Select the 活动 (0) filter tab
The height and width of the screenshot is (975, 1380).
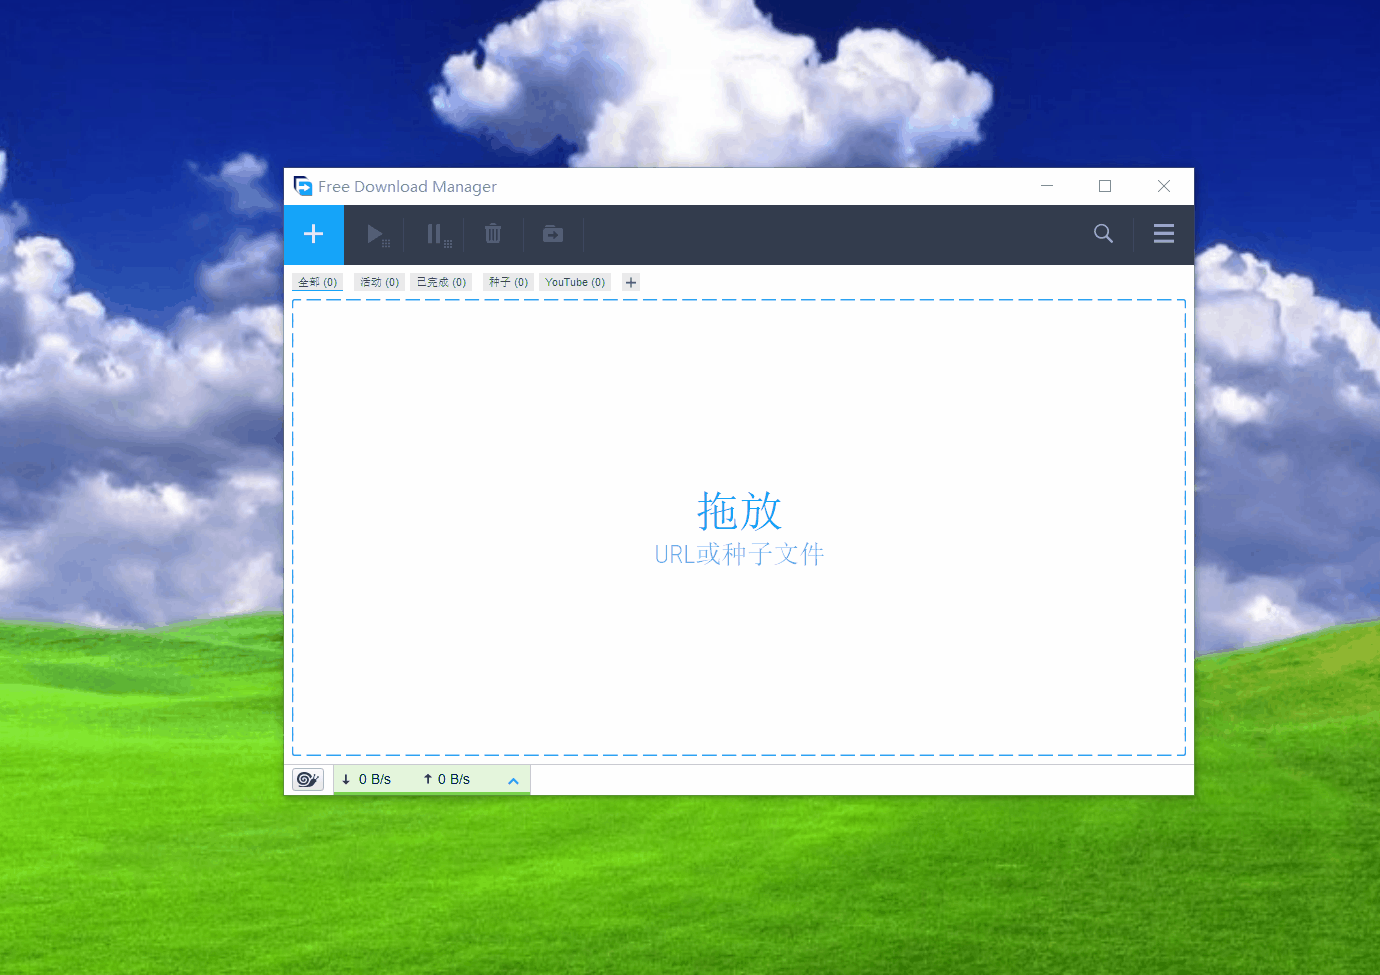click(379, 282)
